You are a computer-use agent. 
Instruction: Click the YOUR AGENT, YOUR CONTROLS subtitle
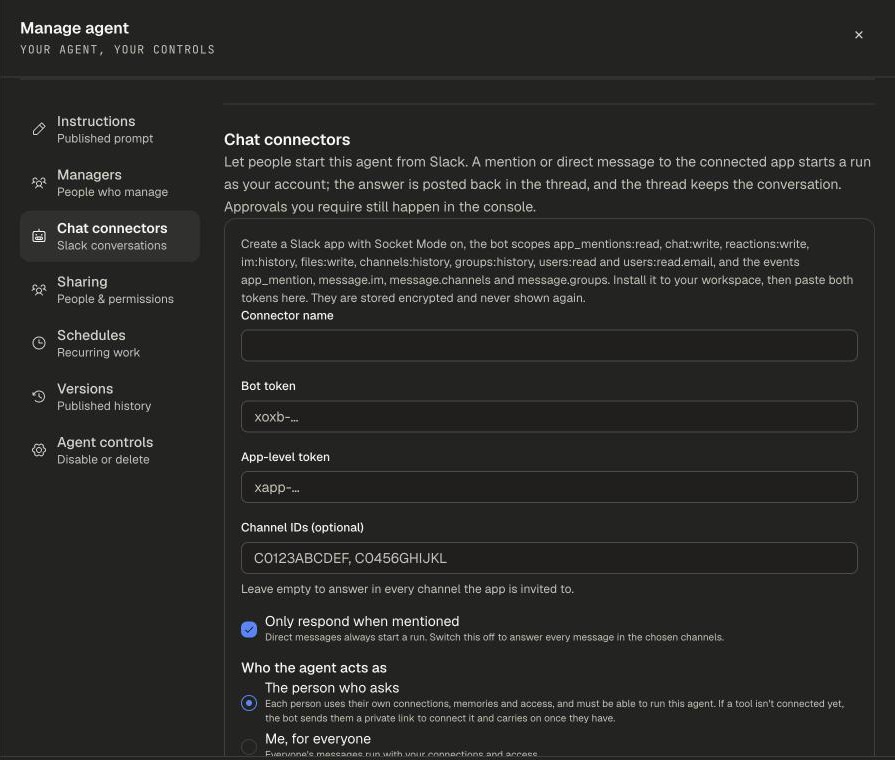(x=118, y=50)
